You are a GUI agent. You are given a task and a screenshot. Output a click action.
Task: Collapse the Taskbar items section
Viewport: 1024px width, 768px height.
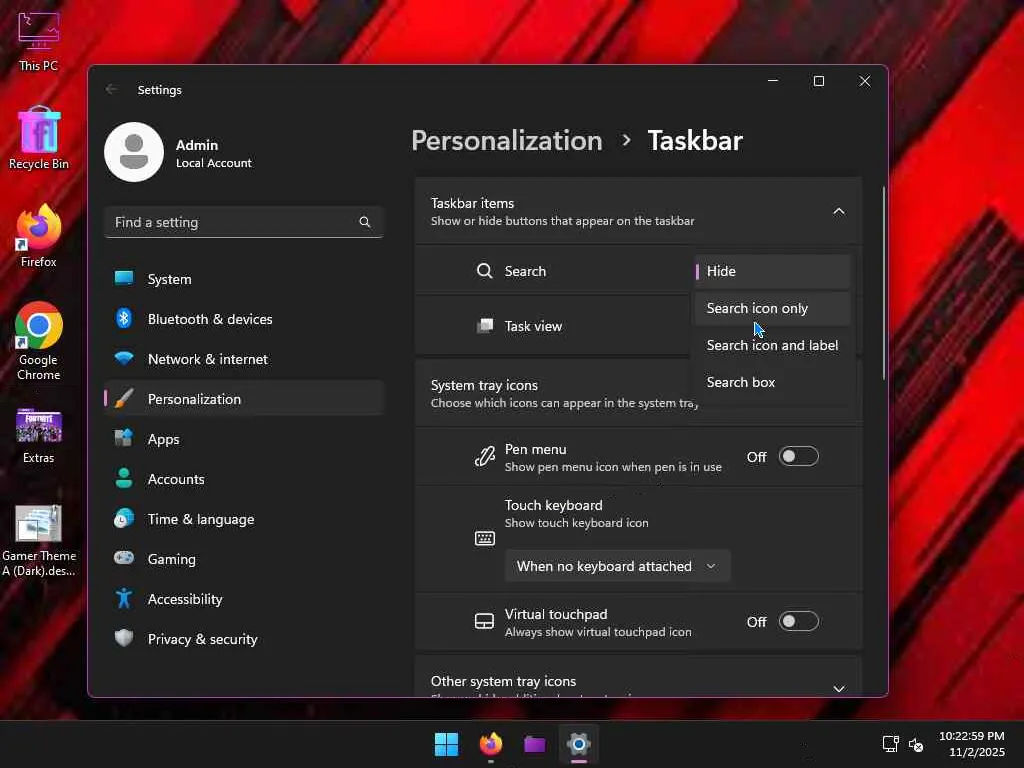pos(839,212)
